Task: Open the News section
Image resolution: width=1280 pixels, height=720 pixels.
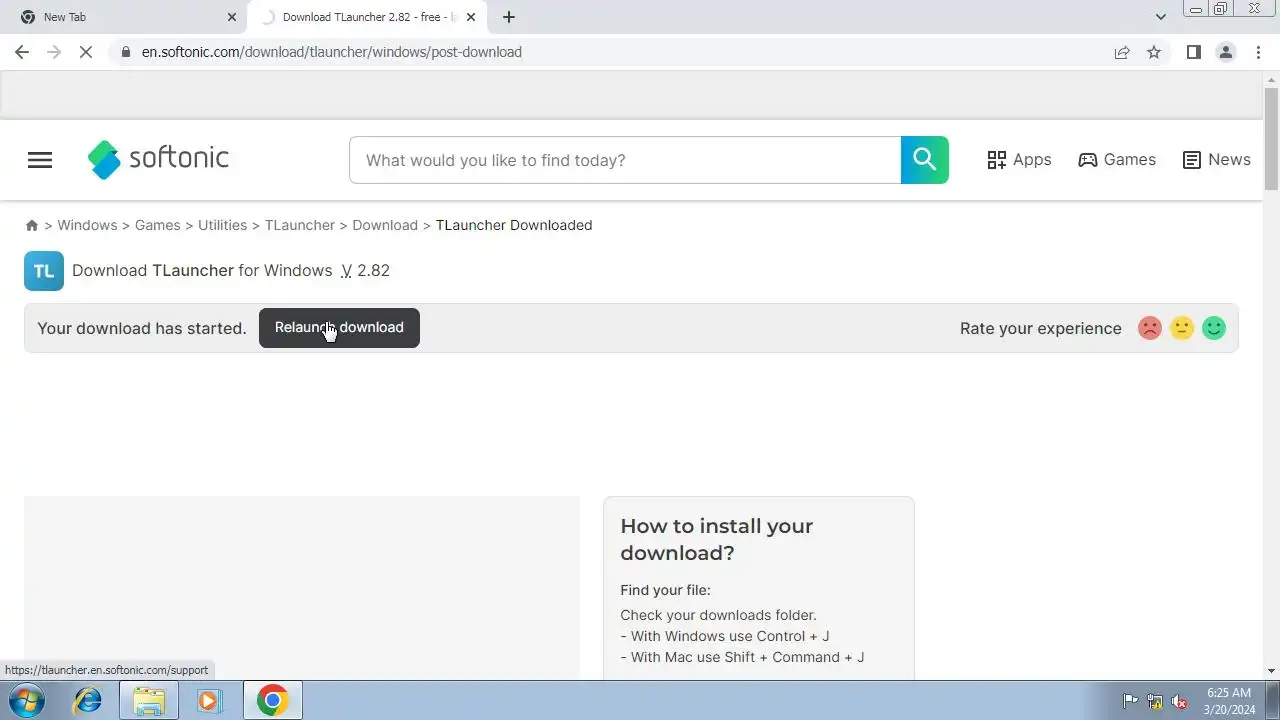Action: tap(1216, 160)
